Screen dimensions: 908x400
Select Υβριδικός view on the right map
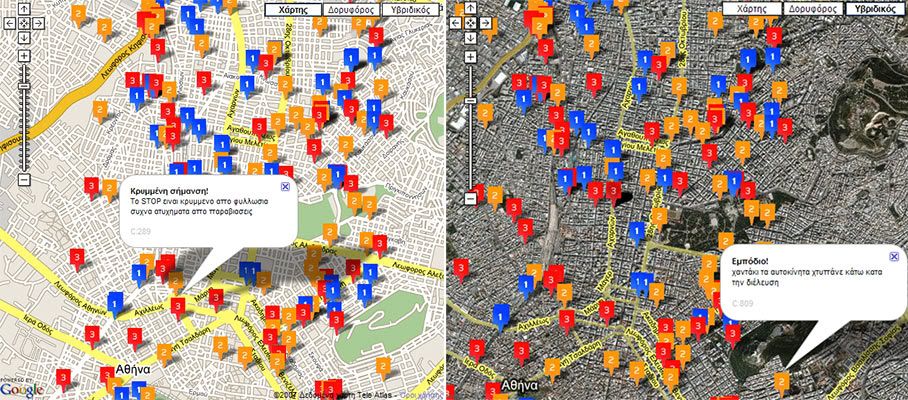click(x=874, y=9)
